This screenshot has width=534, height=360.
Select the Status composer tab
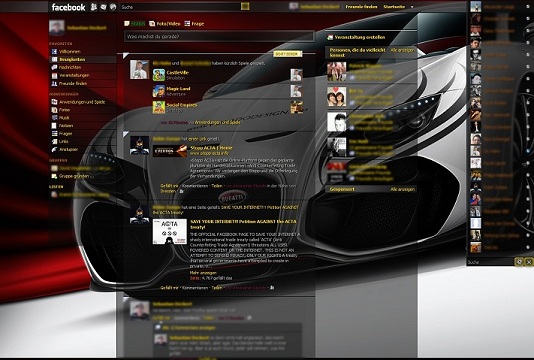135,24
